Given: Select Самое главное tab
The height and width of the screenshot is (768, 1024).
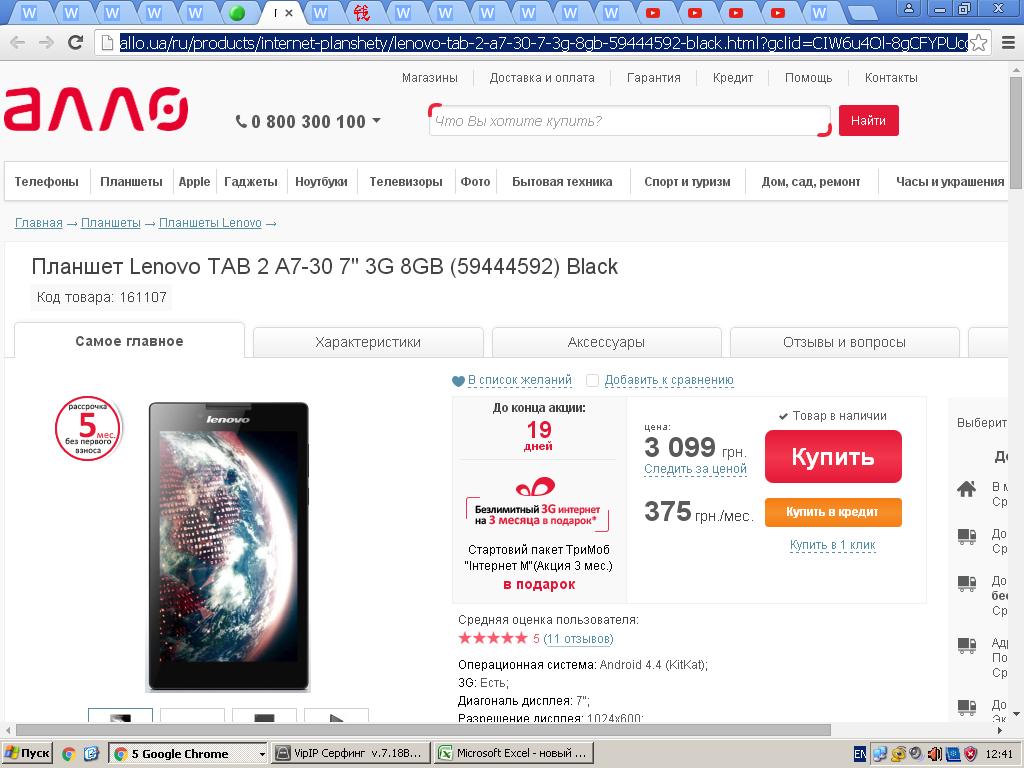Looking at the screenshot, I should point(129,341).
